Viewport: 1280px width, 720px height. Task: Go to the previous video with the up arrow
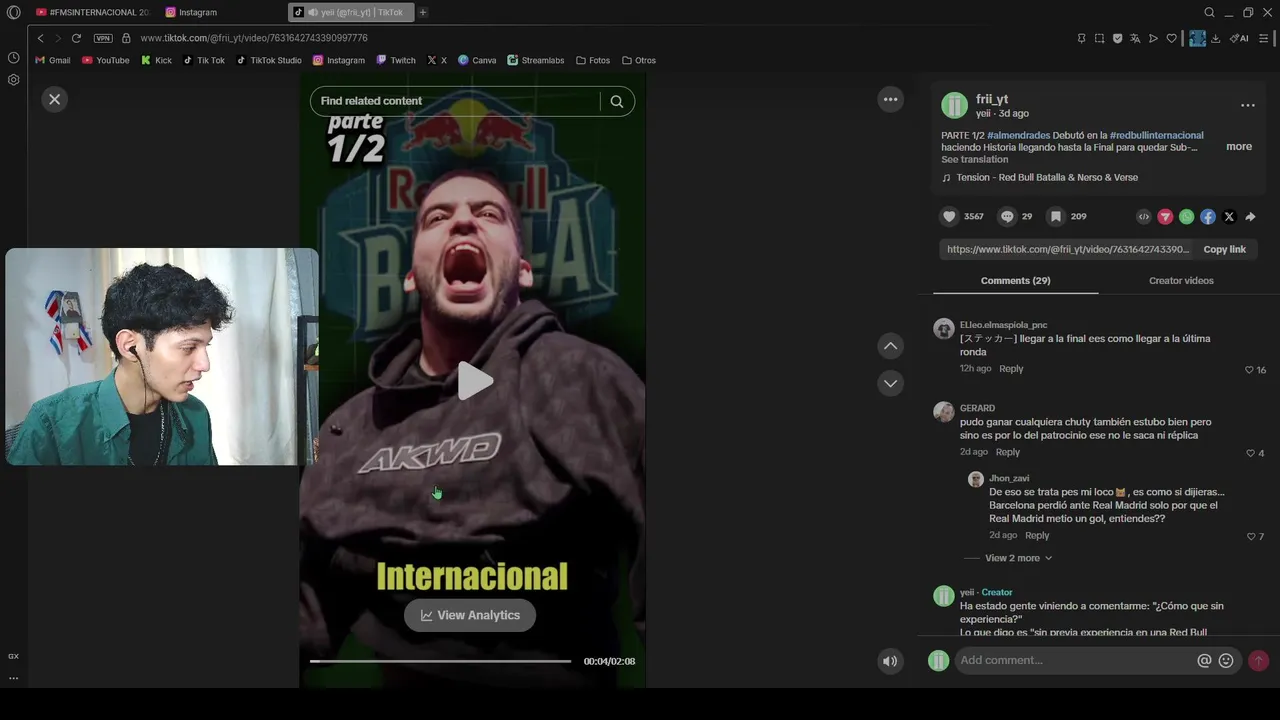click(x=890, y=346)
